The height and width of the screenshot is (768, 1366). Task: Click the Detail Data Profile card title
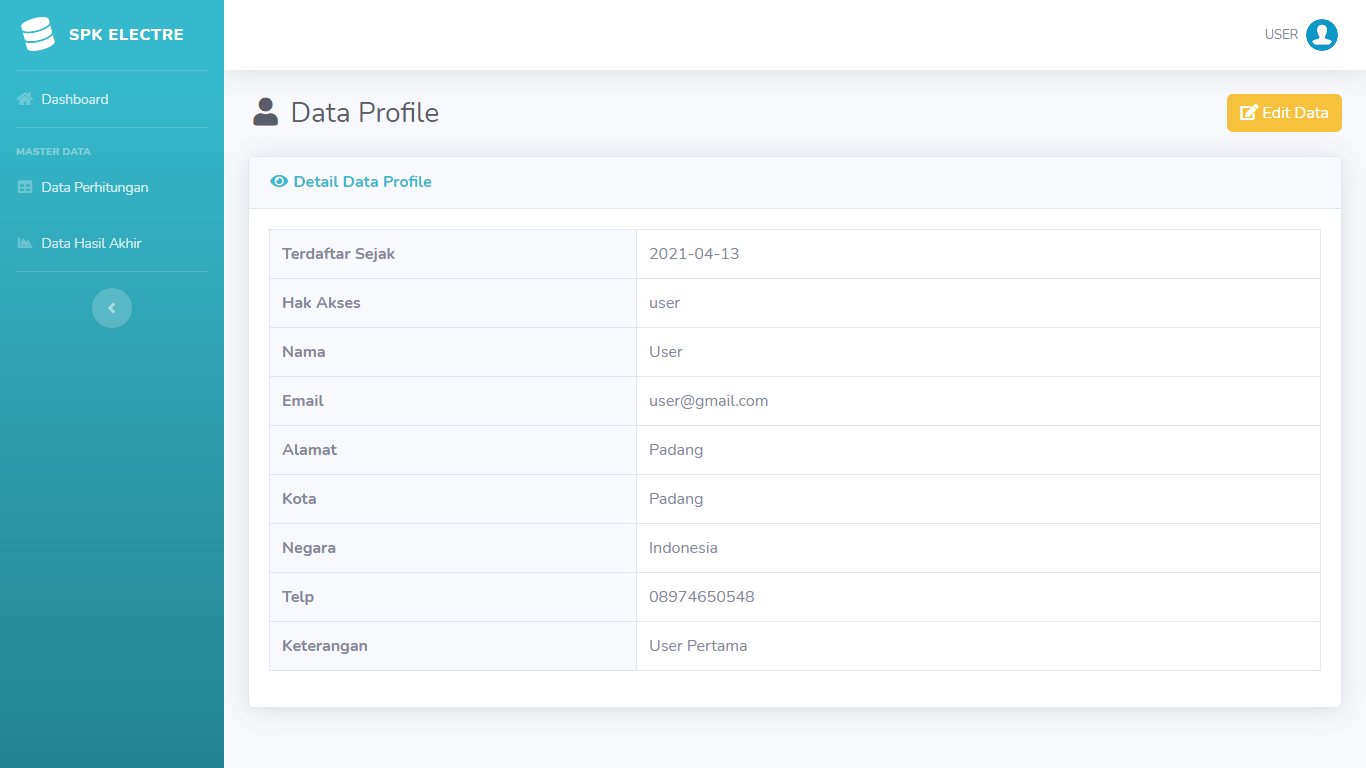362,182
